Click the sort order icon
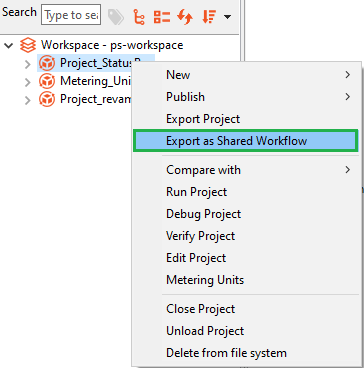The height and width of the screenshot is (368, 364). (209, 17)
